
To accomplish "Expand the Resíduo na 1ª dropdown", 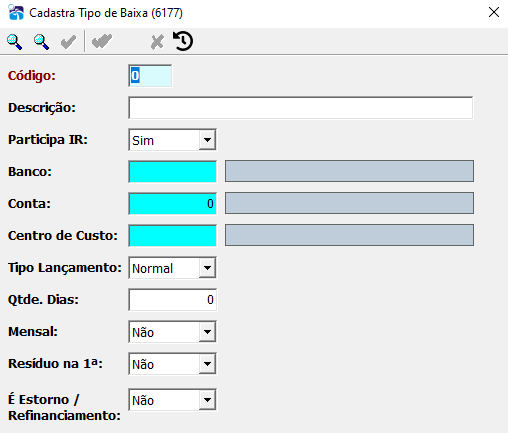I will point(207,364).
